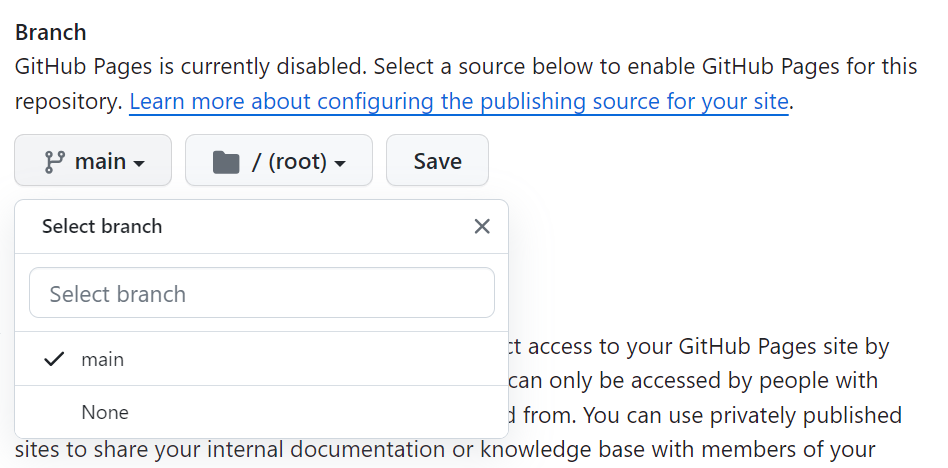Focus the Select branch filter field

(x=262, y=294)
